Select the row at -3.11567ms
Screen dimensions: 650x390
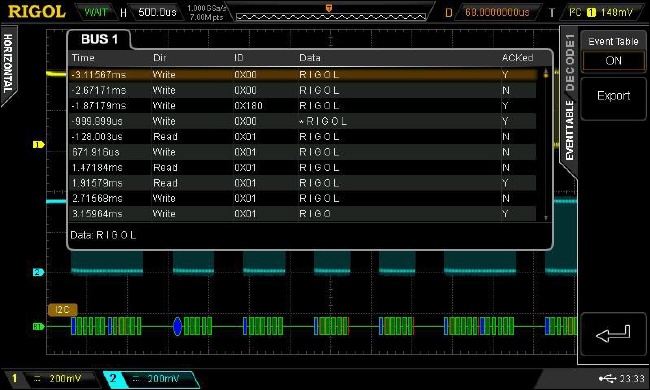[303, 75]
